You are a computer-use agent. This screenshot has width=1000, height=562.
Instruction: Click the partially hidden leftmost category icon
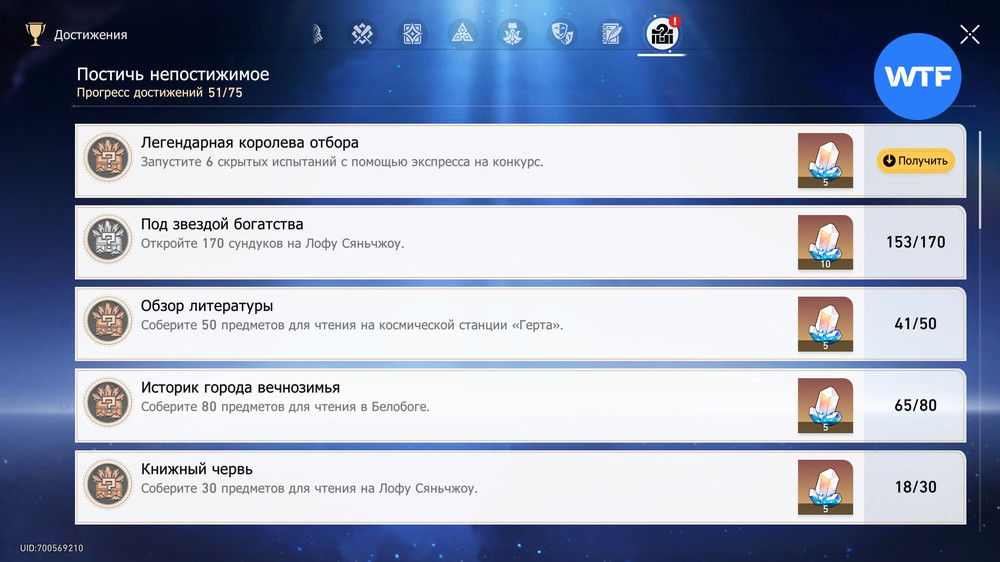coord(318,34)
